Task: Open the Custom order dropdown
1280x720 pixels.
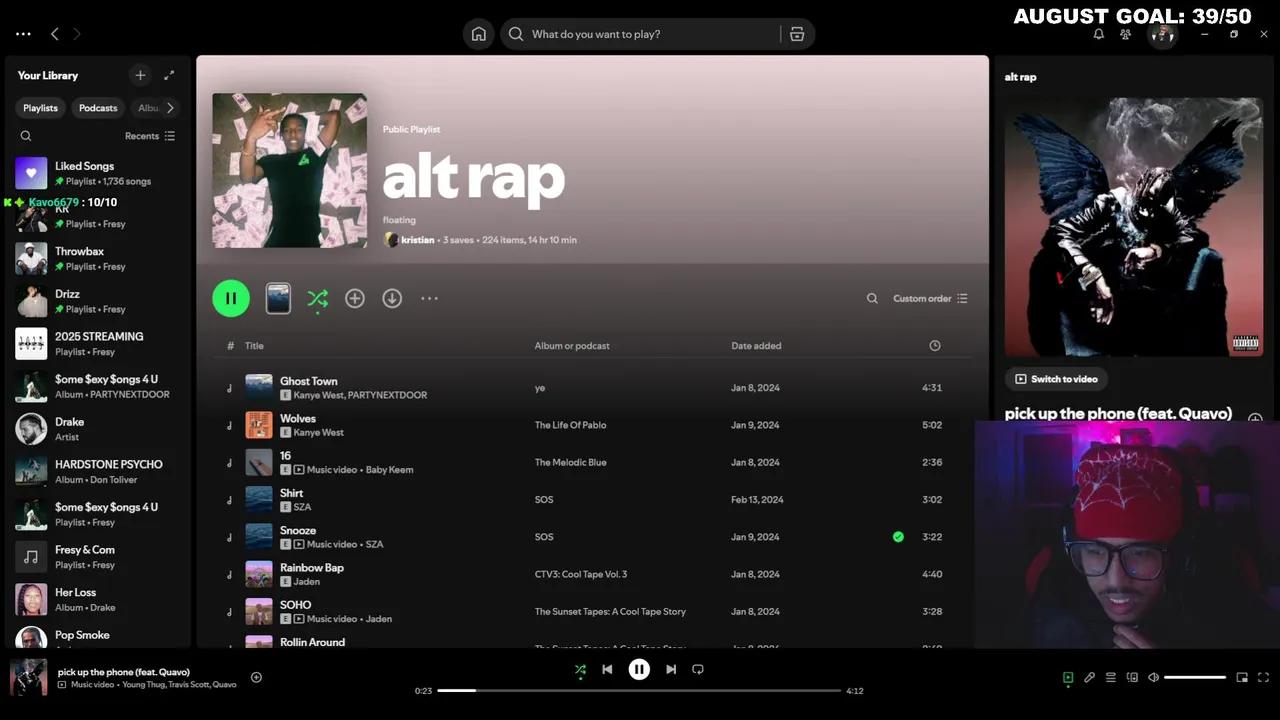Action: 930,298
